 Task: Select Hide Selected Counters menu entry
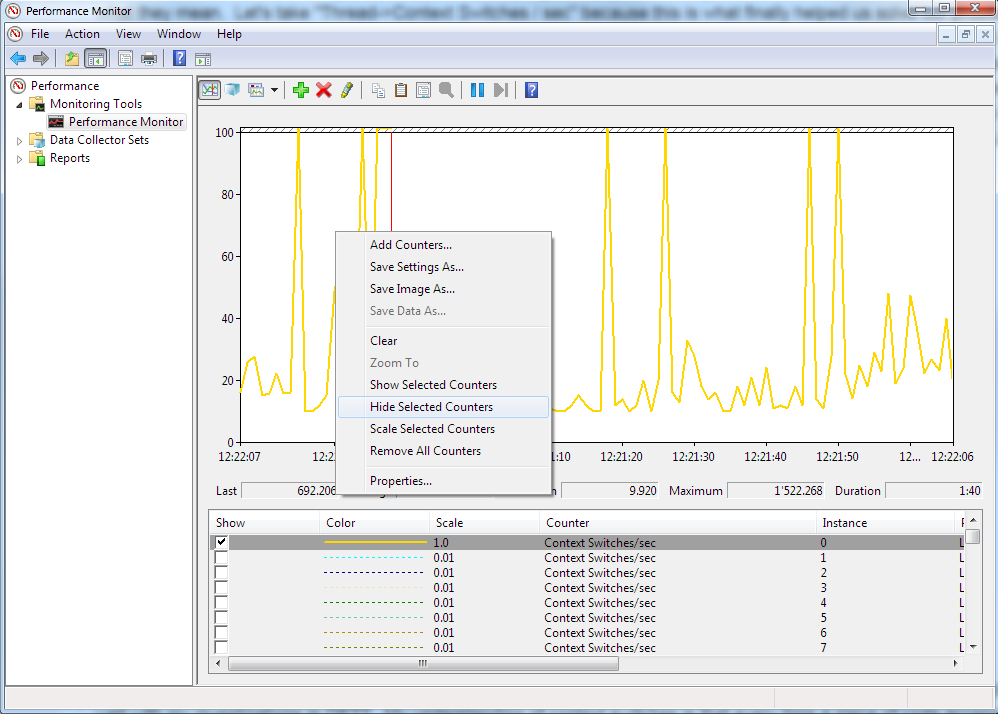pos(444,407)
